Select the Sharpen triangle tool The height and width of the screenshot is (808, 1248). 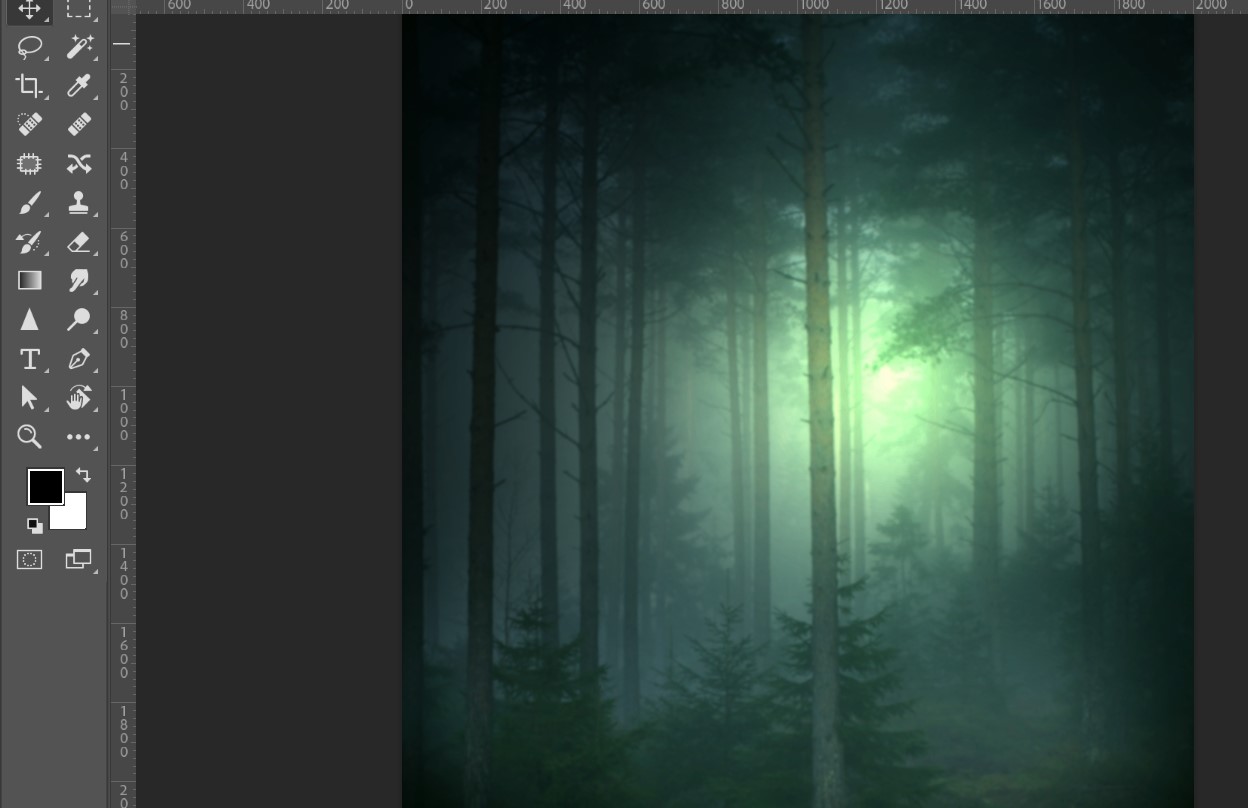[x=29, y=320]
